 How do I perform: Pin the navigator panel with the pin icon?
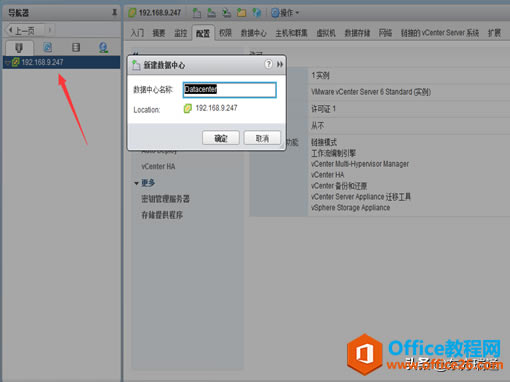point(114,13)
